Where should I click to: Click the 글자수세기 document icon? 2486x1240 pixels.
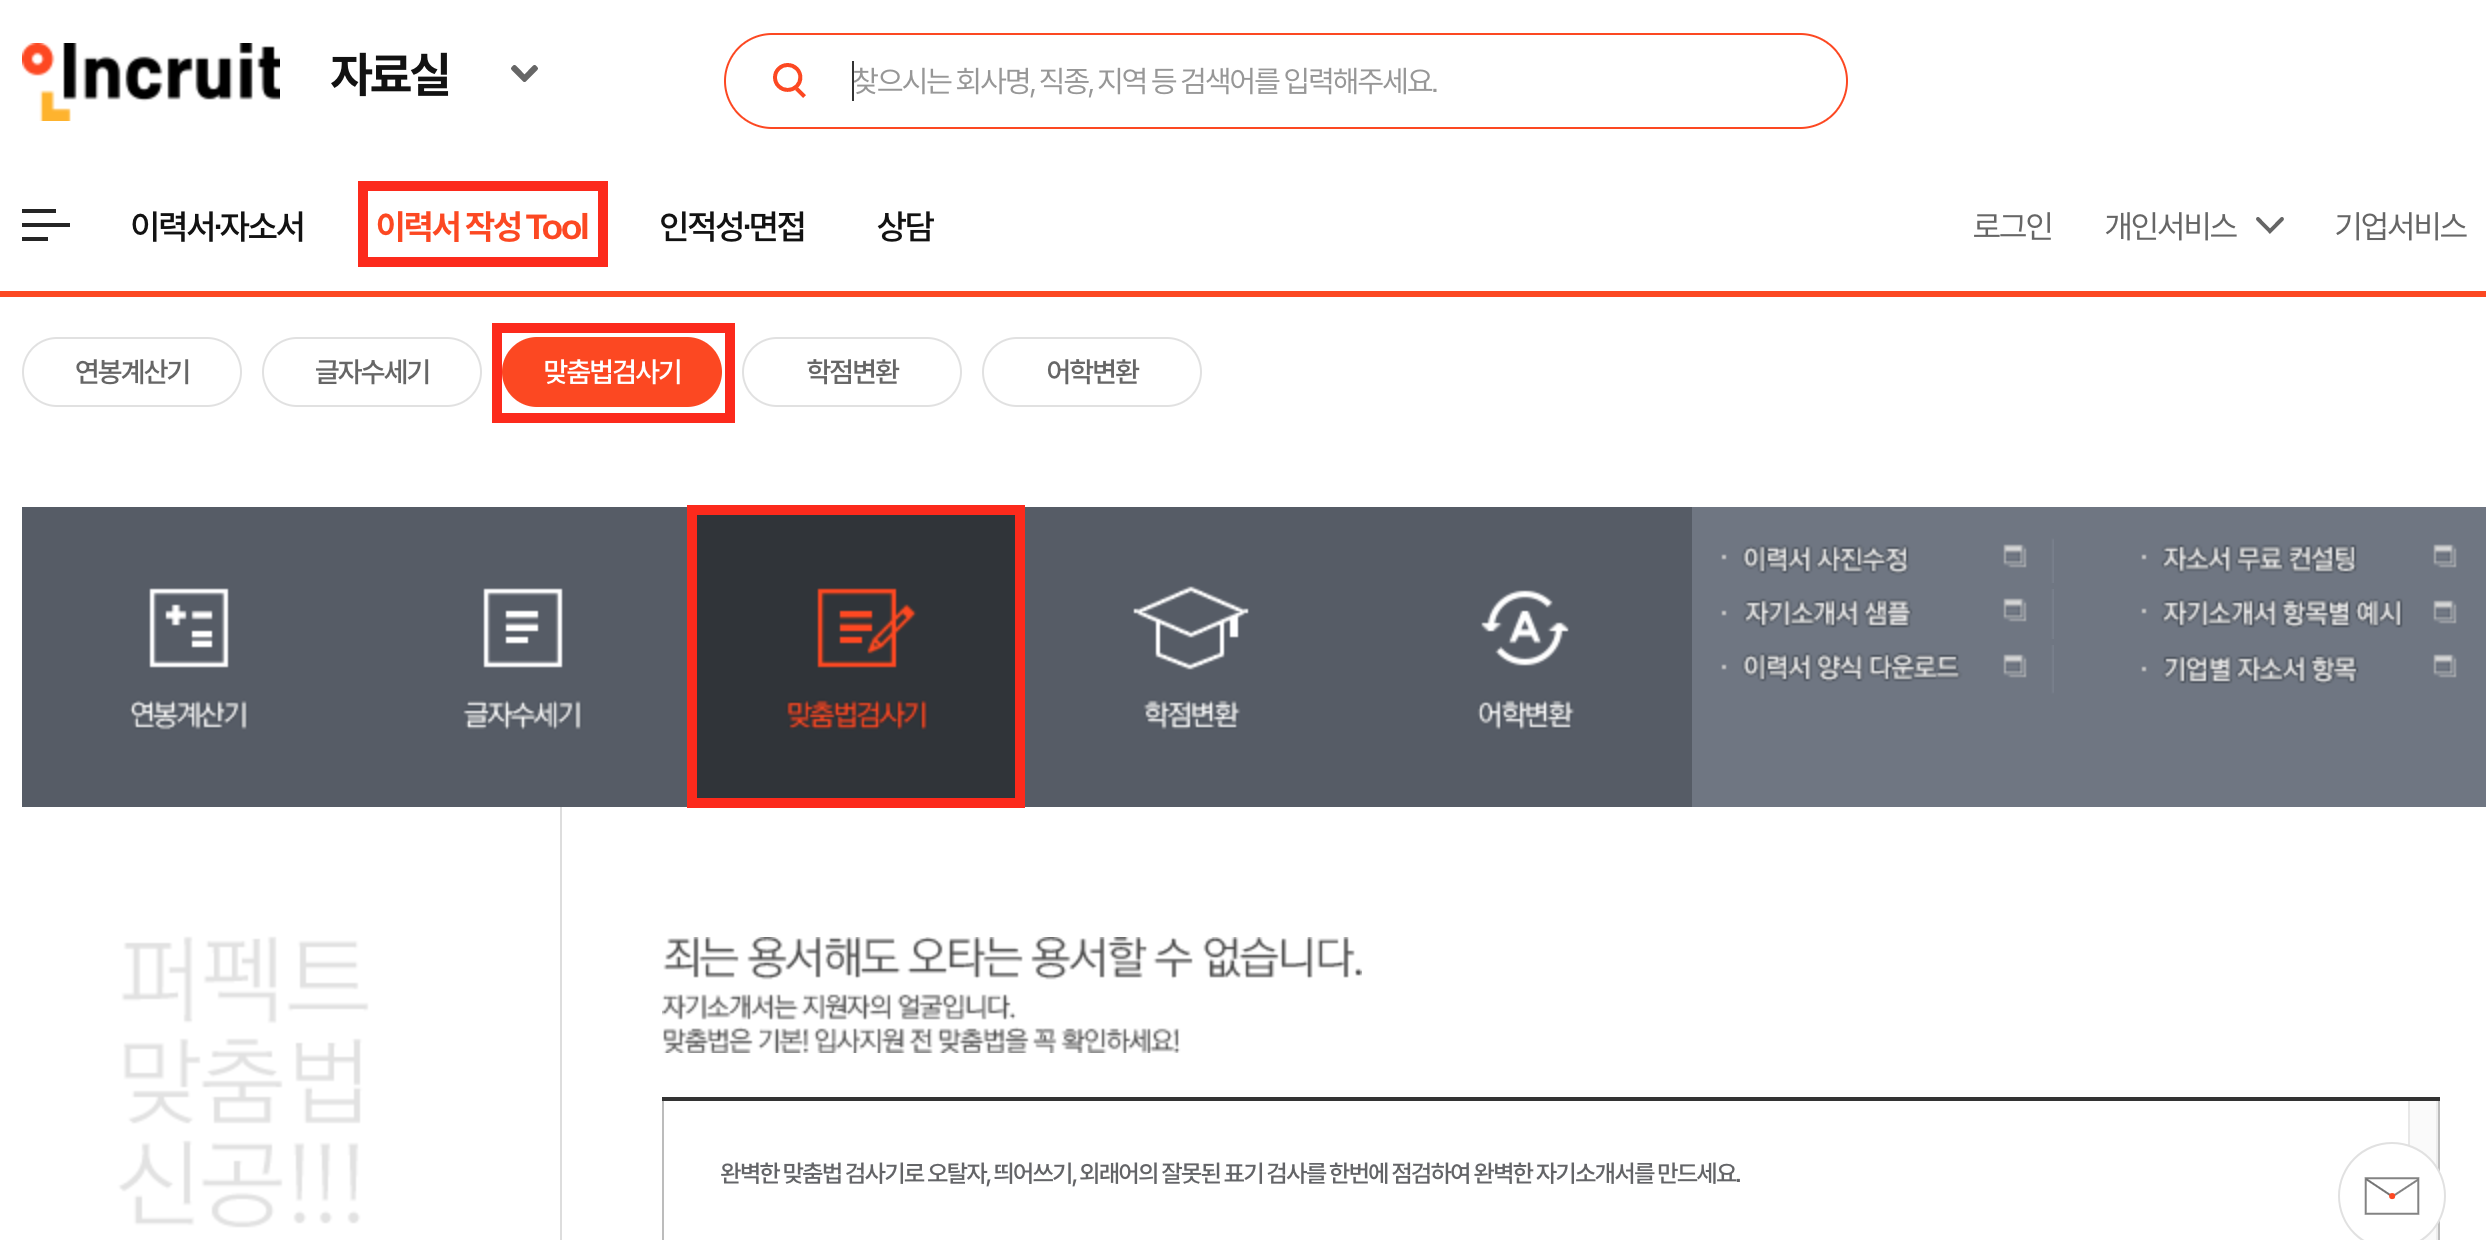(522, 628)
